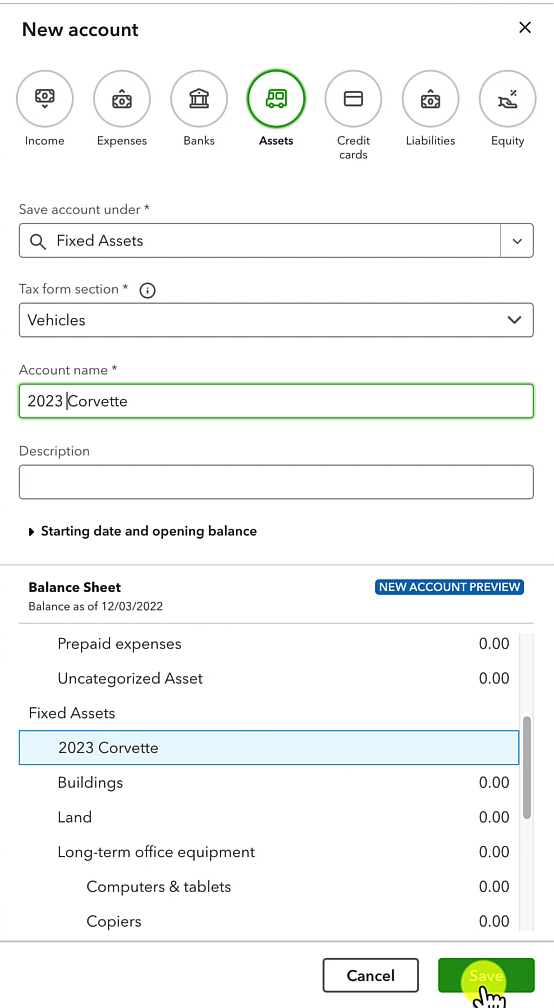Close the New account panel

(525, 28)
